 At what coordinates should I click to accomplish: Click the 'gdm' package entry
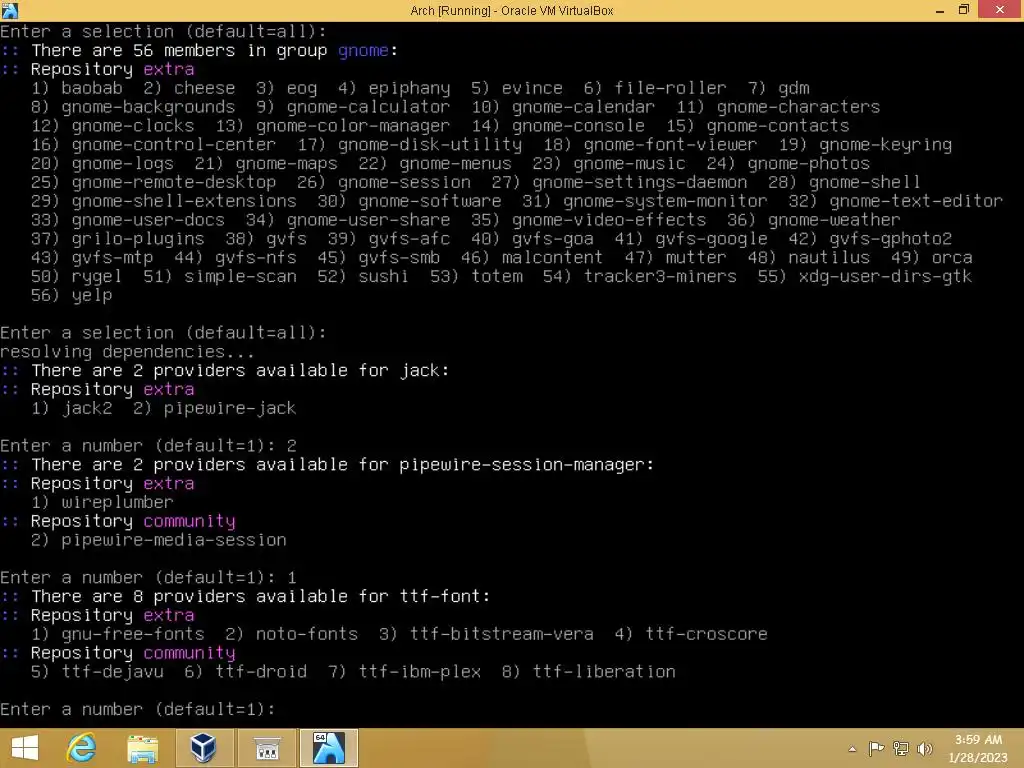[793, 89]
